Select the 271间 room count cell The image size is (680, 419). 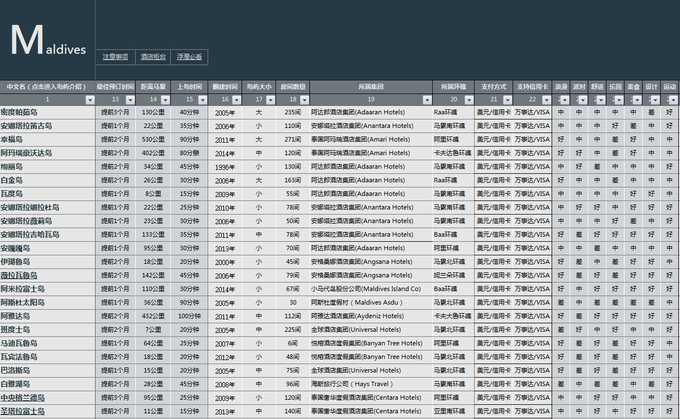tap(293, 139)
